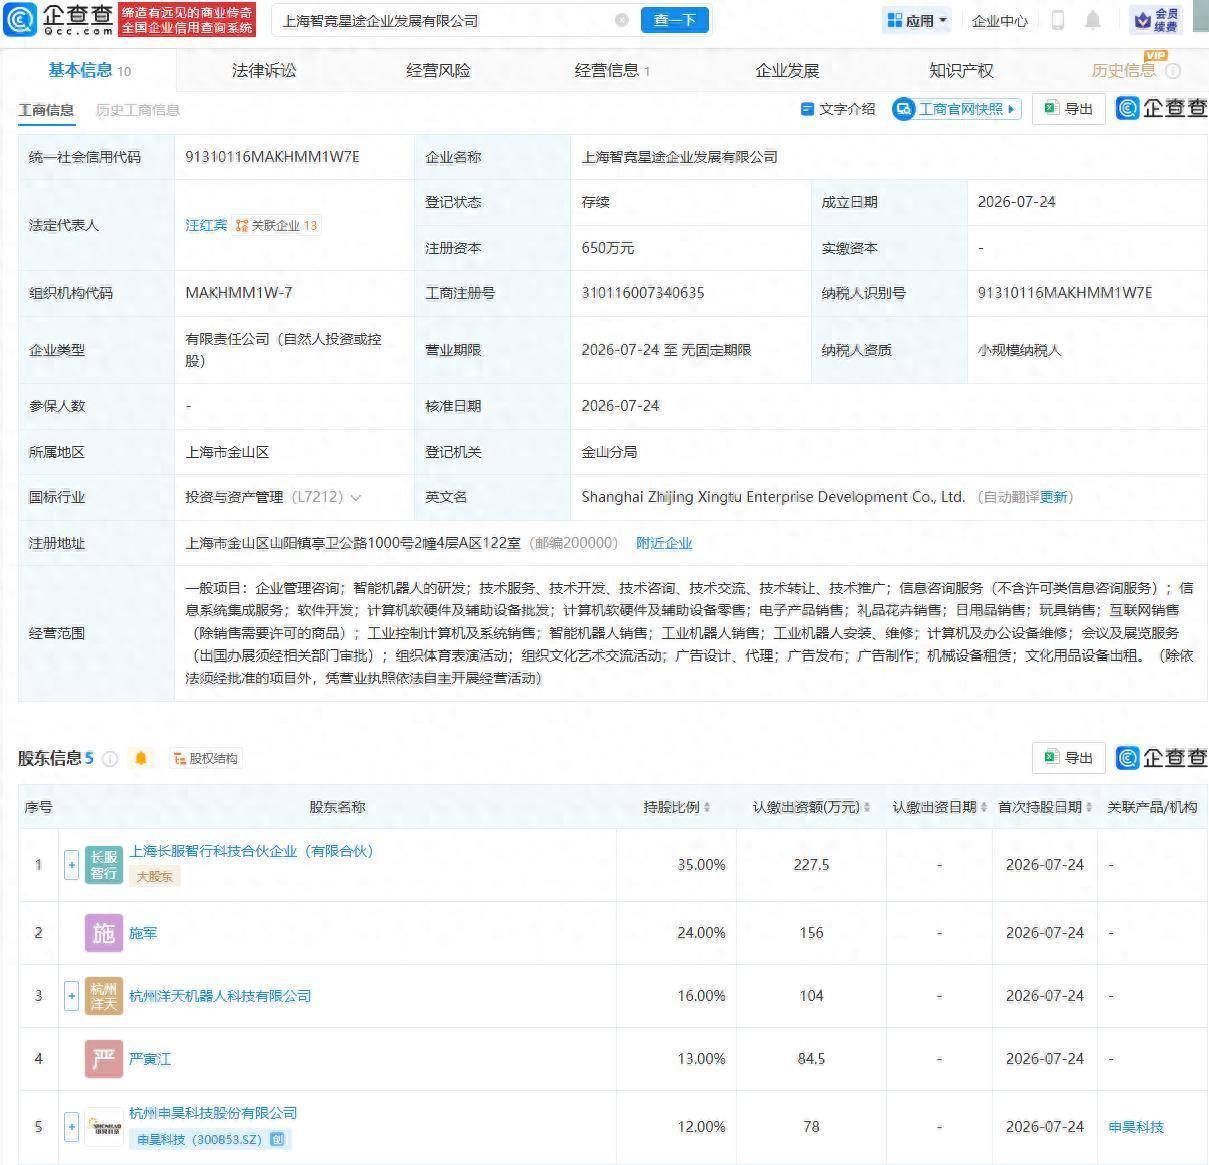Select the 工商信息 sub-tab

46,110
